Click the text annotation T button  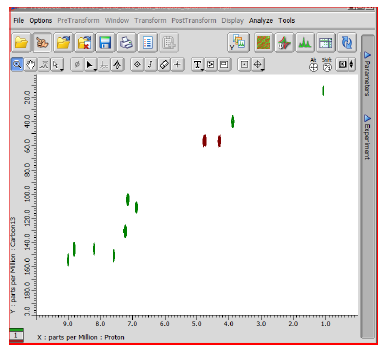click(x=198, y=64)
